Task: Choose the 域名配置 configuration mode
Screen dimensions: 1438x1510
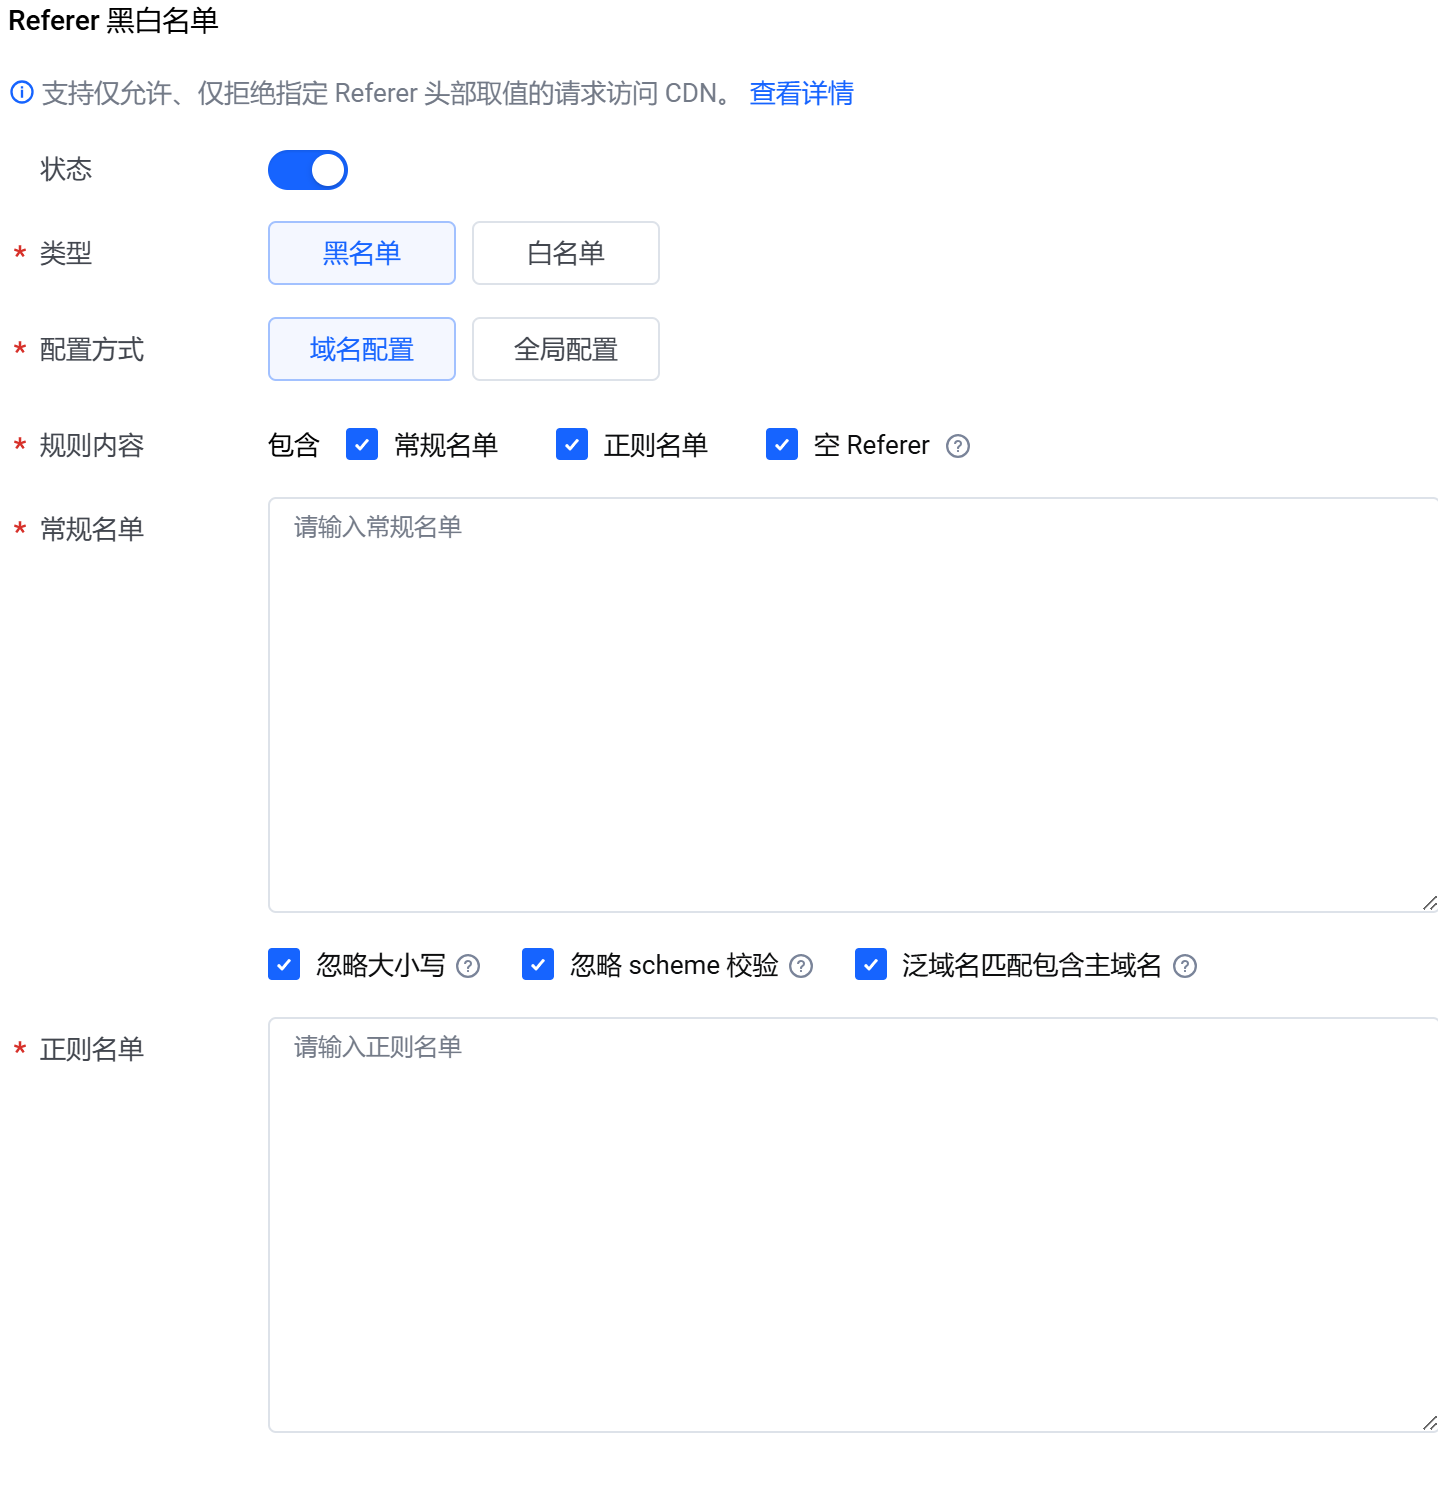Action: tap(362, 349)
